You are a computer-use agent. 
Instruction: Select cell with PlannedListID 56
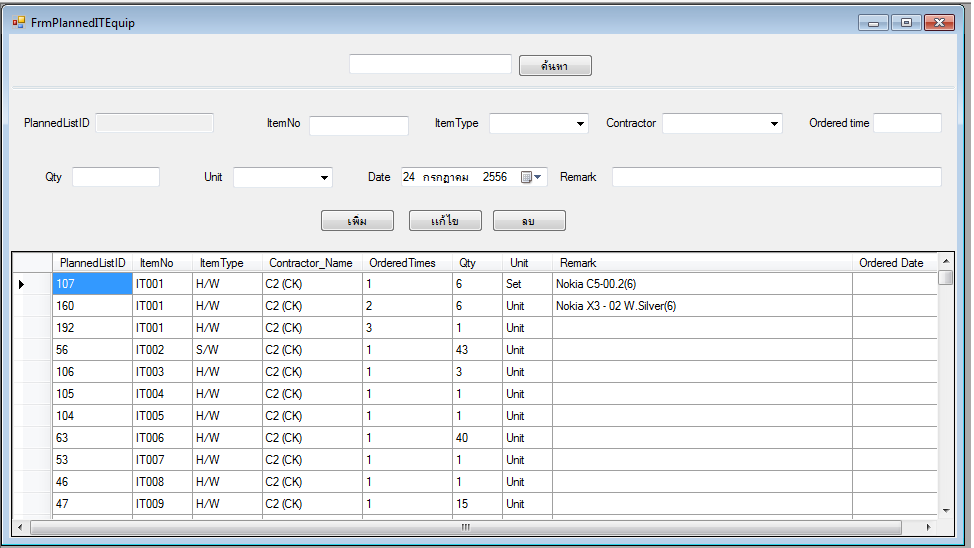pos(93,350)
